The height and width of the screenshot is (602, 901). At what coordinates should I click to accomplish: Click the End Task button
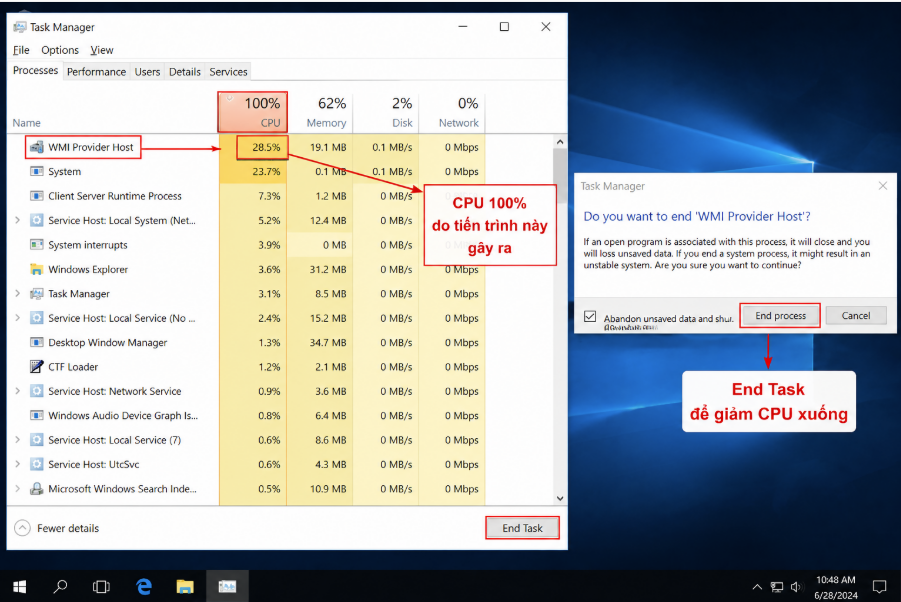(522, 528)
